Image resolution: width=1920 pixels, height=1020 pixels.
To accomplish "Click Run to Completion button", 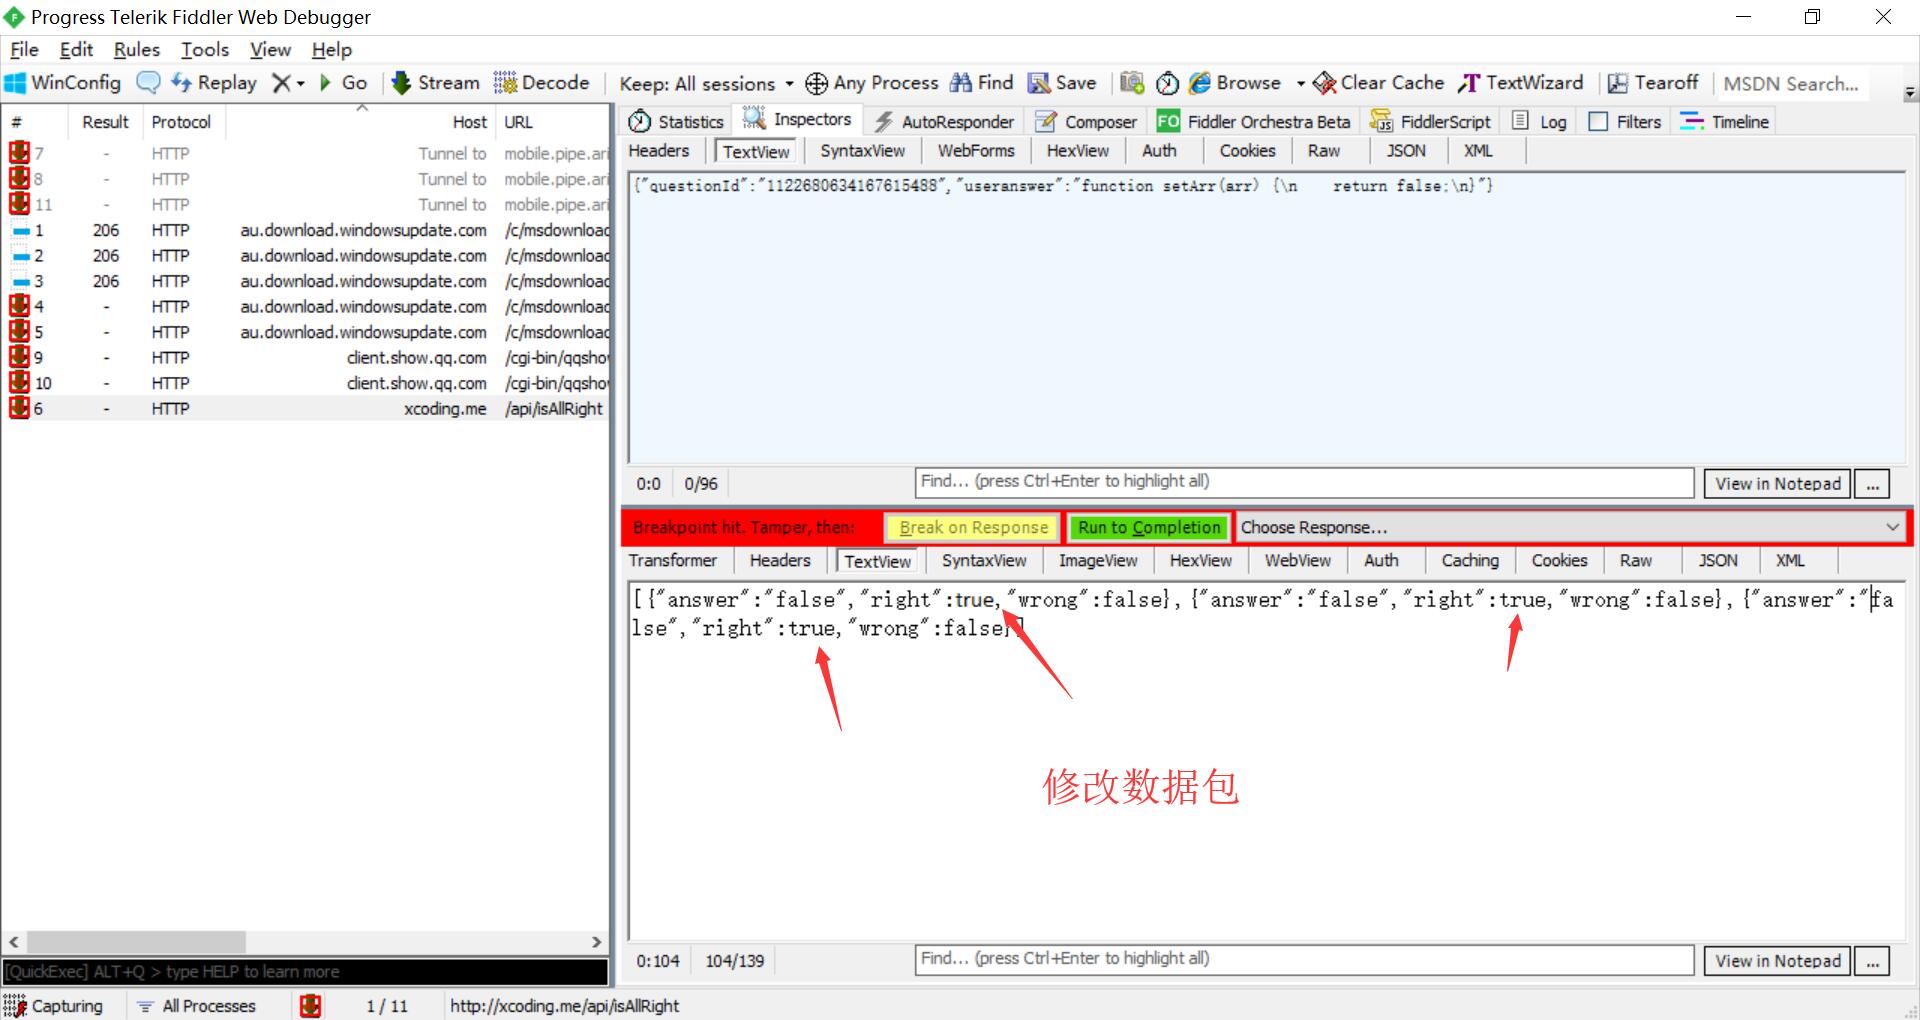I will [x=1149, y=527].
